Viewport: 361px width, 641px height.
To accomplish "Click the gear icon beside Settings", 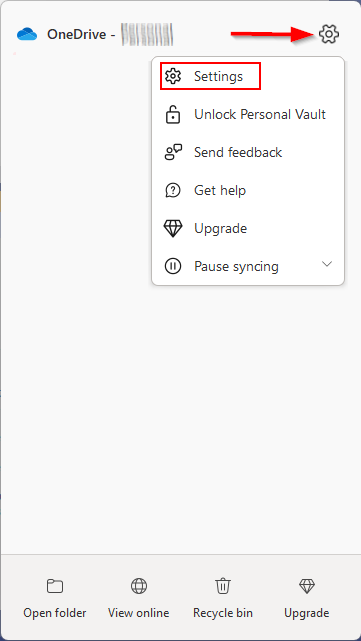I will (173, 76).
